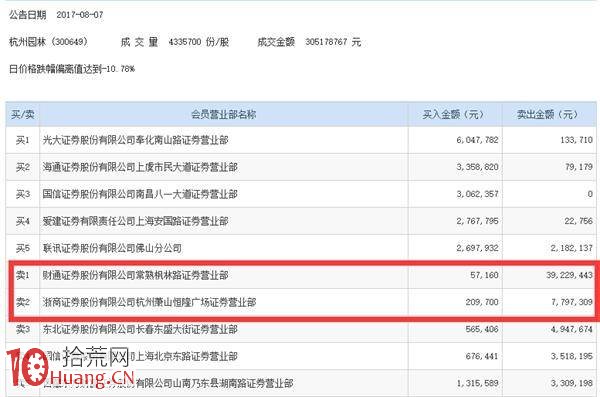Click sell amount 7,797,309
Screen dimensions: 600x397
[x=572, y=302]
